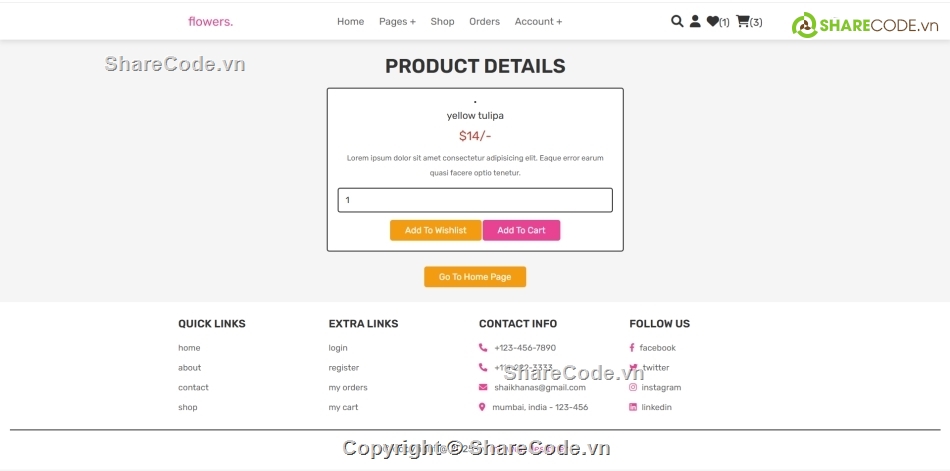Open the wishlist heart icon
Viewport: 950px width, 471px height.
713,21
